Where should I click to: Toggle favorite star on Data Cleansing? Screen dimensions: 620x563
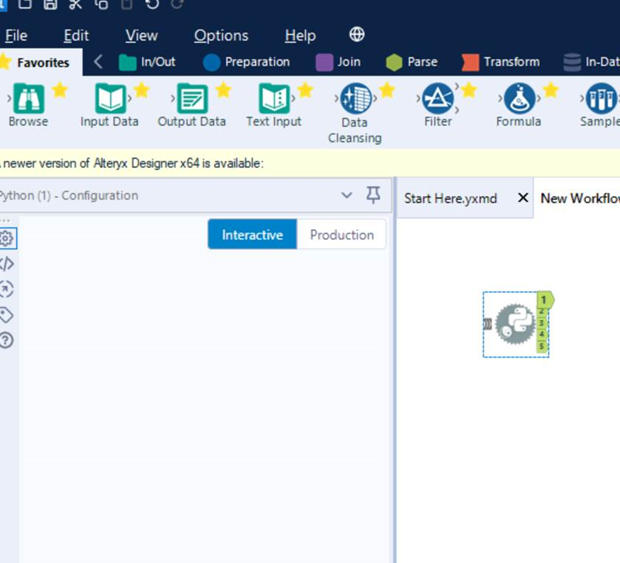click(387, 90)
